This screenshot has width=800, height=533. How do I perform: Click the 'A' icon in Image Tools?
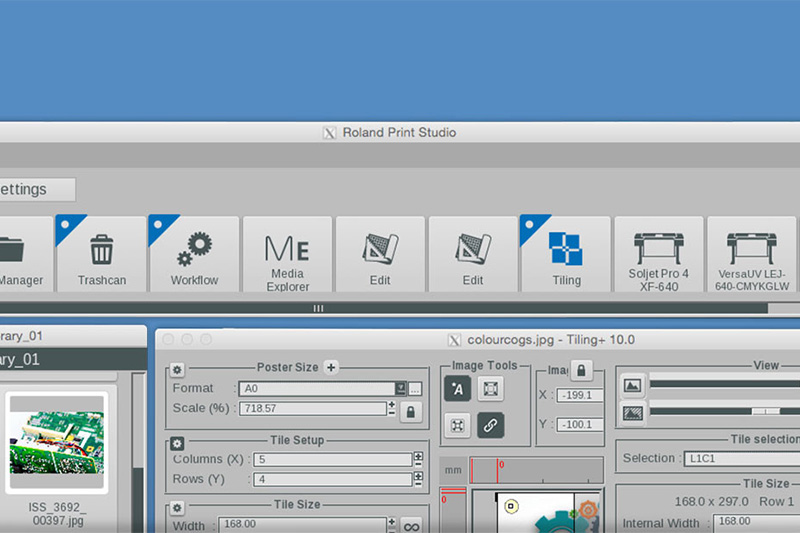457,388
